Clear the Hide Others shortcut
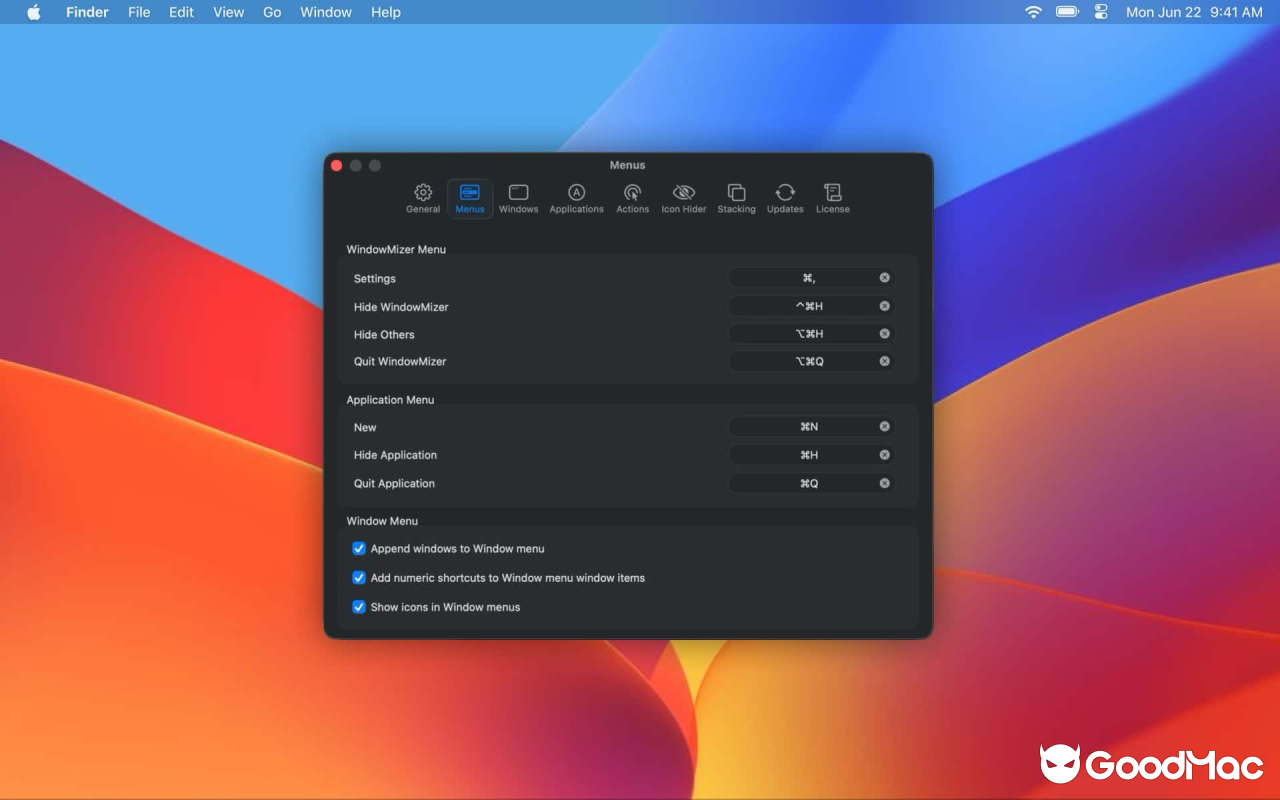The width and height of the screenshot is (1280, 800). [x=884, y=334]
